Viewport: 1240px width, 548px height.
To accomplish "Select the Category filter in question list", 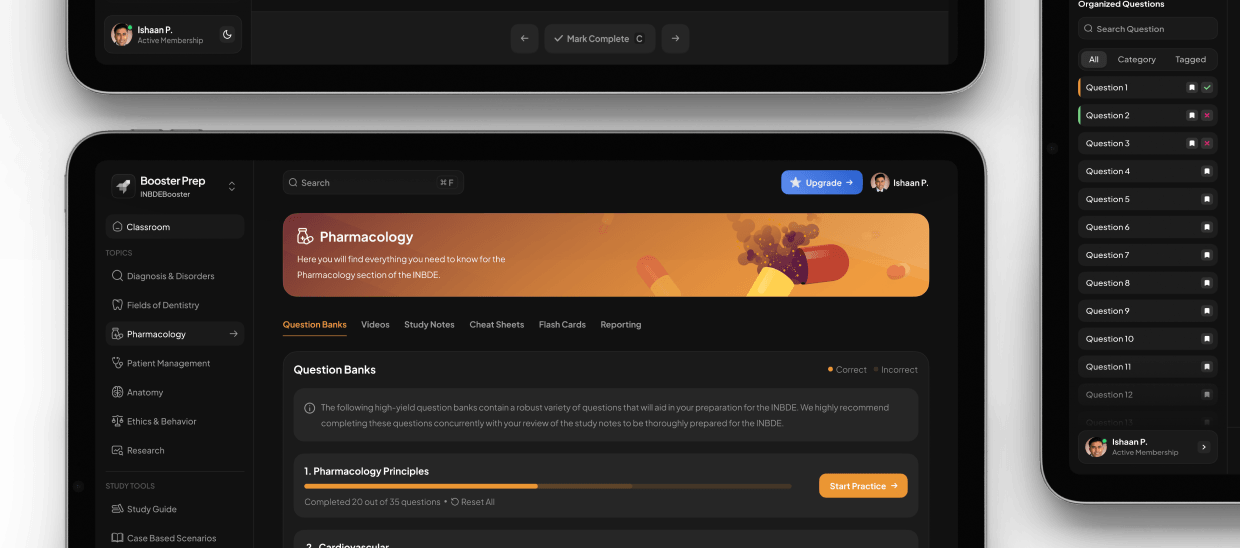I will [x=1137, y=60].
